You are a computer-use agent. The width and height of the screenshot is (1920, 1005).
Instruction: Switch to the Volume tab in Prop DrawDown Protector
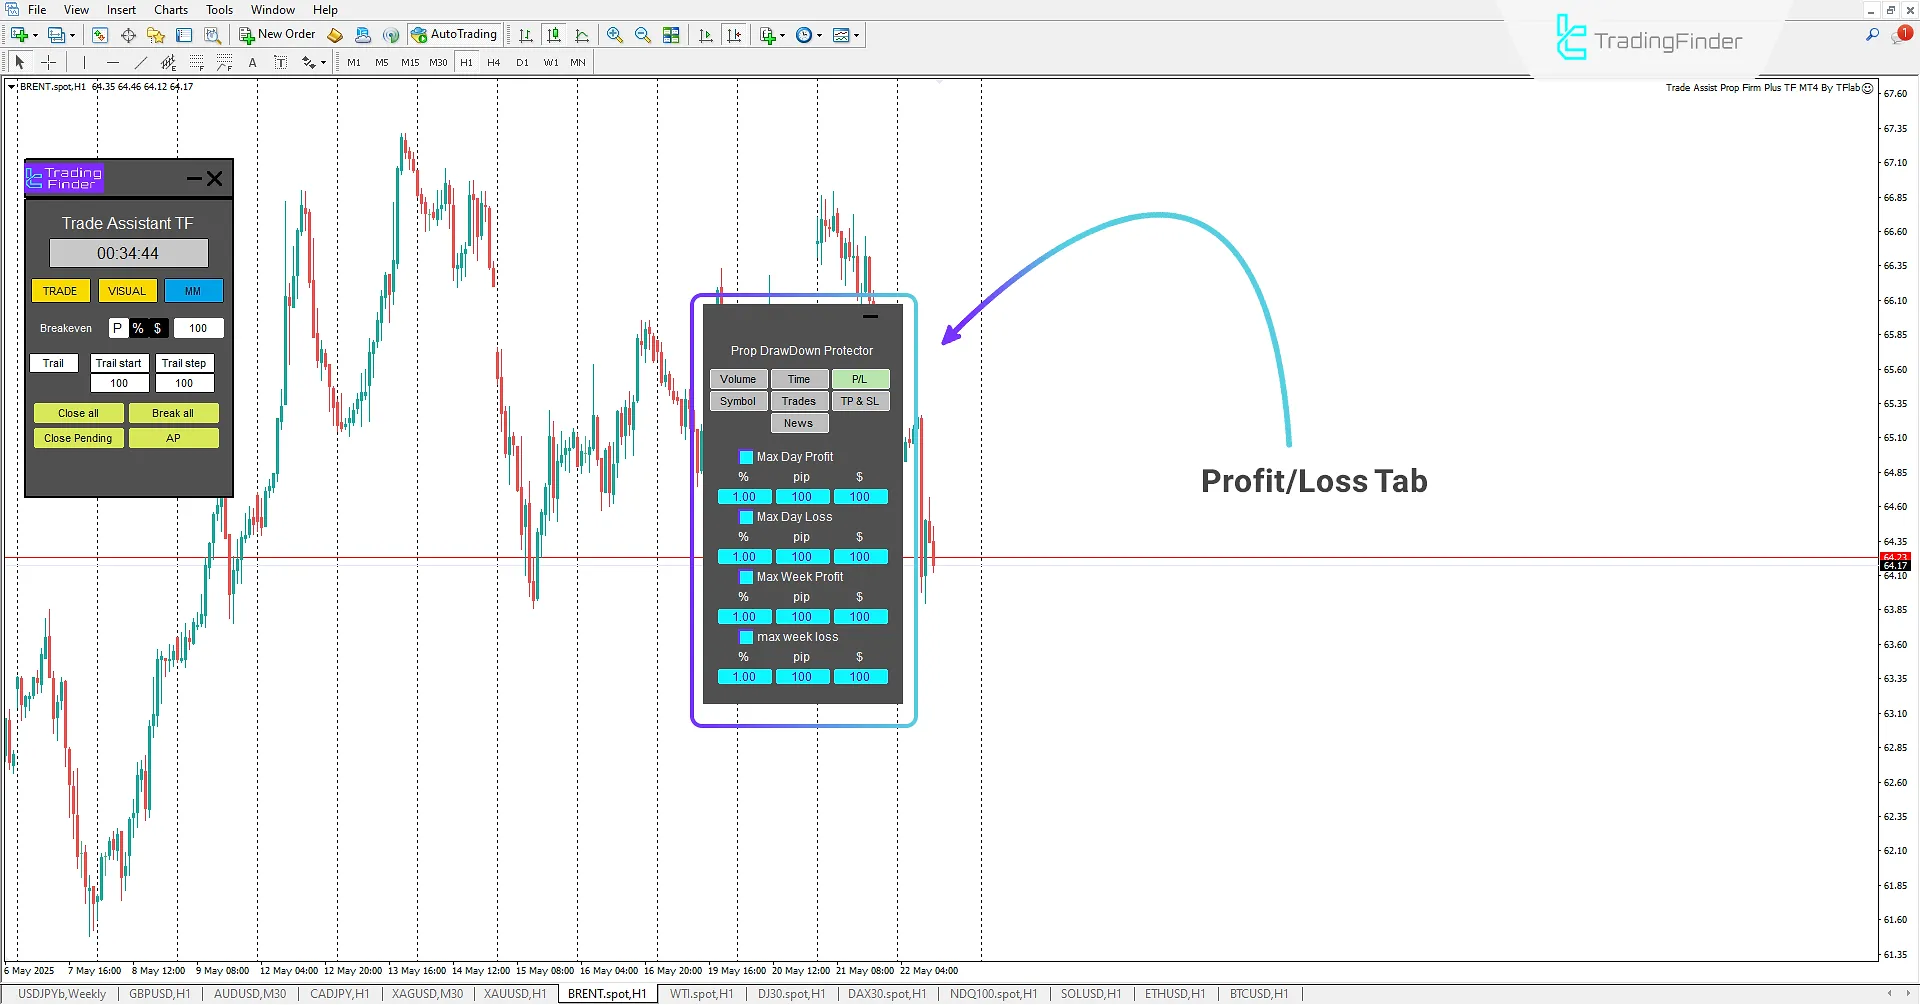pyautogui.click(x=738, y=379)
